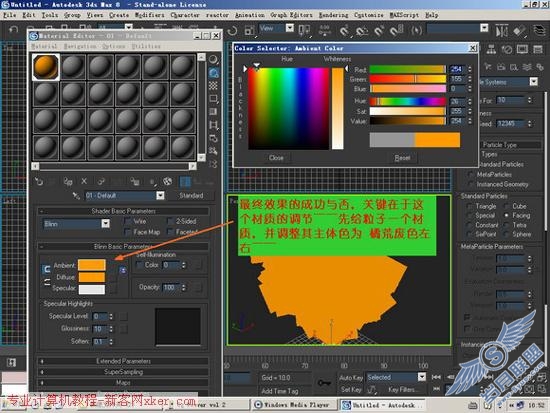Viewport: 550px width, 413px height.
Task: Click the Align tool icon in main toolbar
Action: [519, 31]
